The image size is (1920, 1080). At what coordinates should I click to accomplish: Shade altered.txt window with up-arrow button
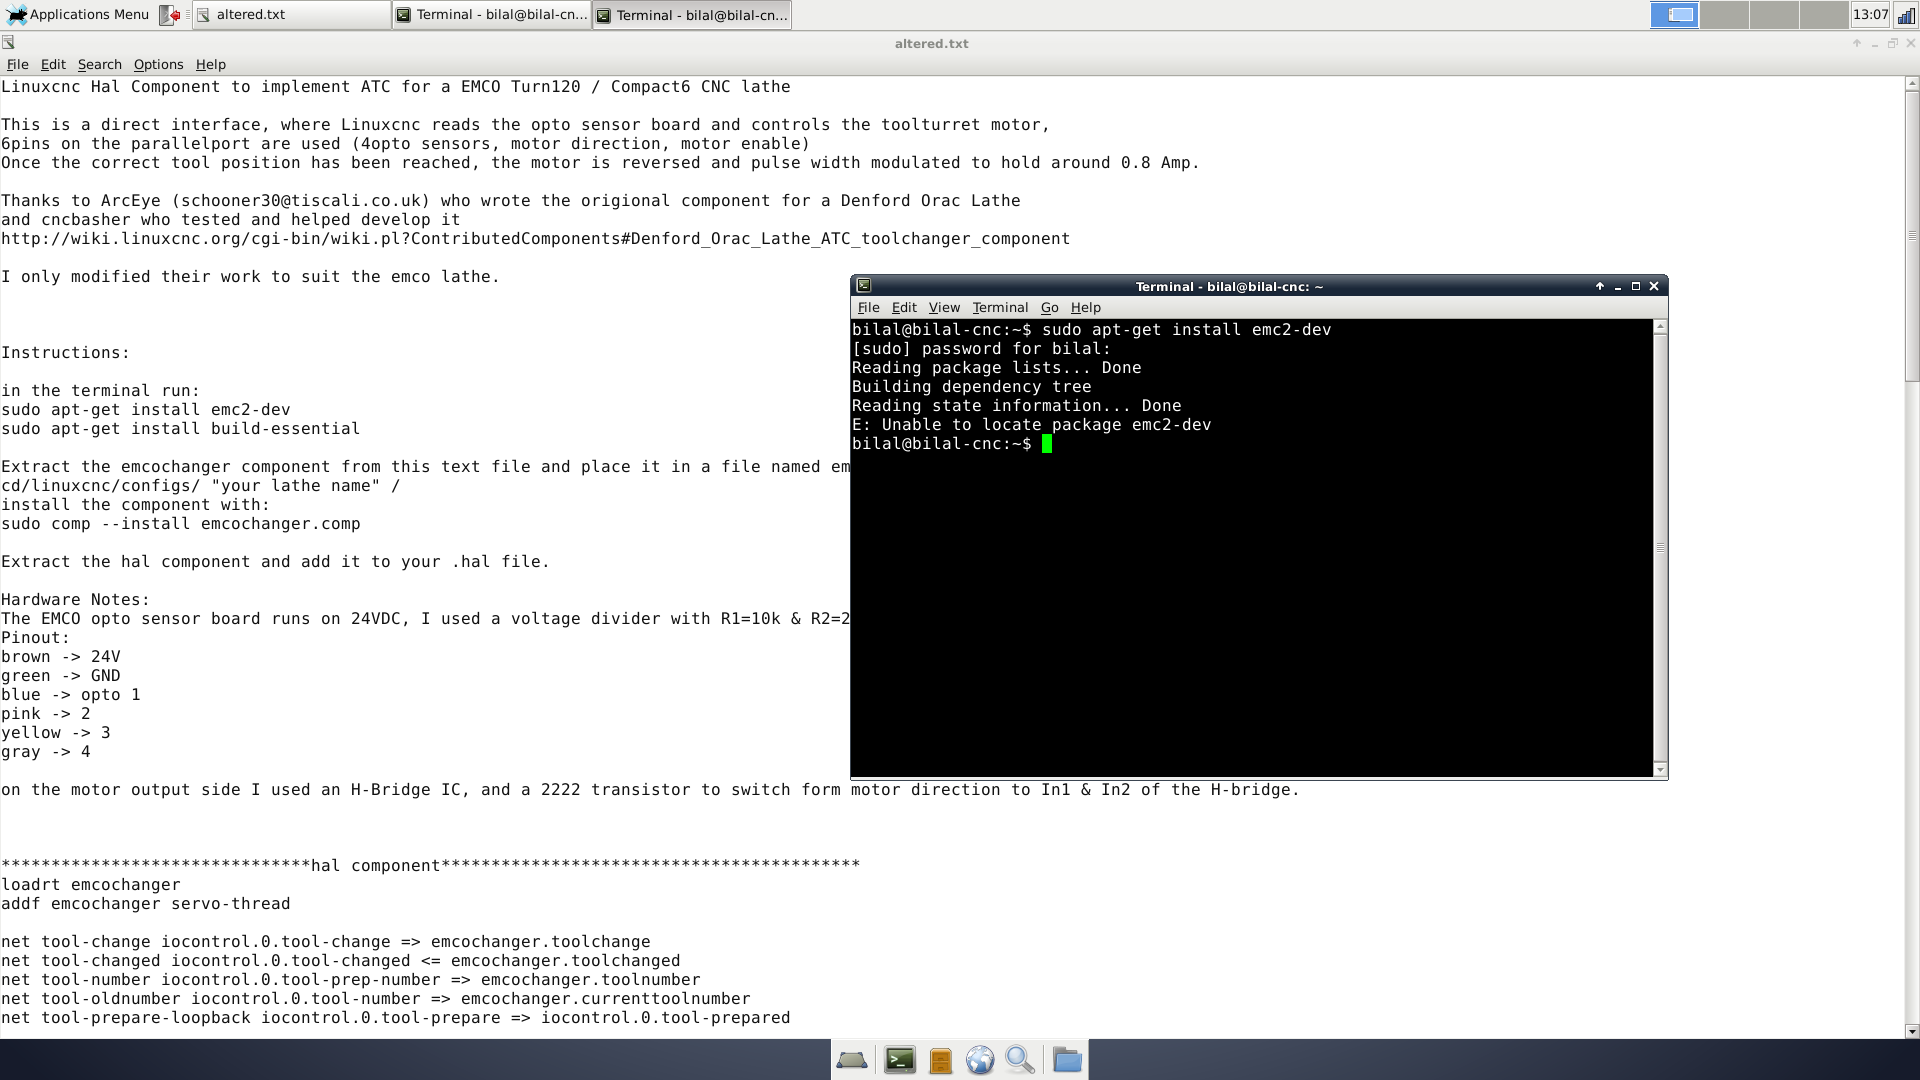(x=1857, y=43)
